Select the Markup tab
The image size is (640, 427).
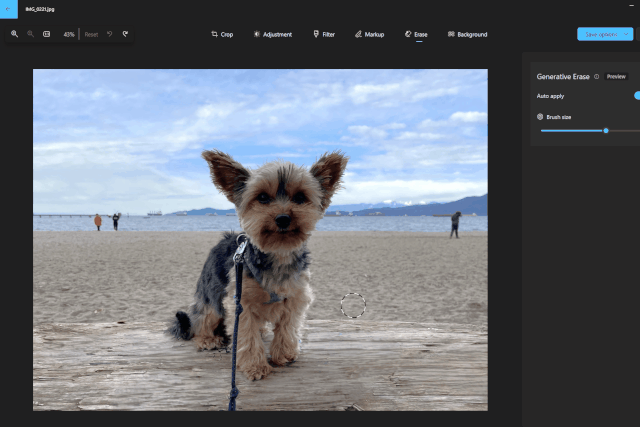click(x=369, y=34)
